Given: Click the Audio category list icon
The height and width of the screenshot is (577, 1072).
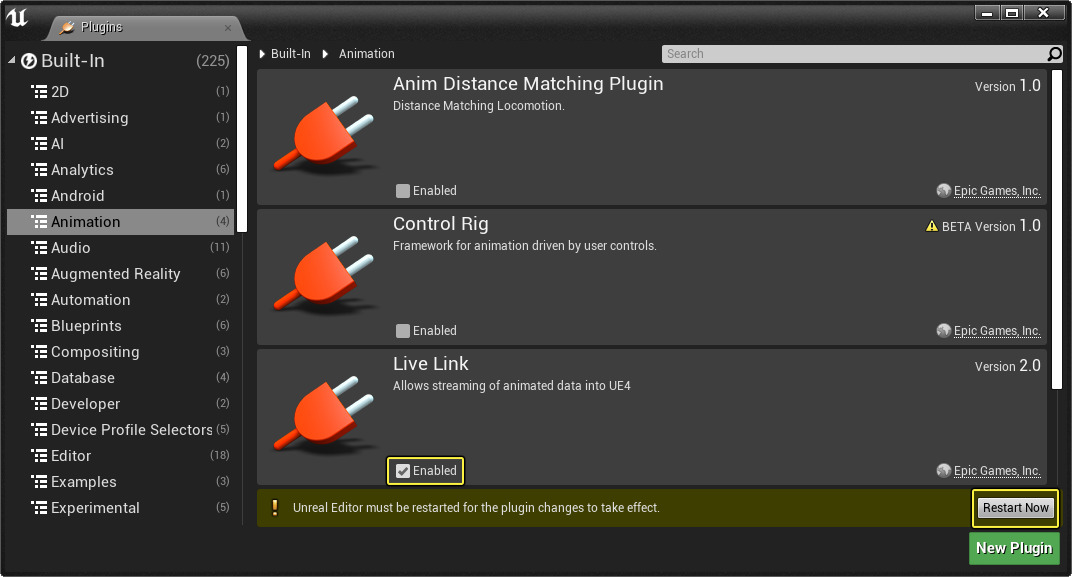Looking at the screenshot, I should [x=40, y=248].
